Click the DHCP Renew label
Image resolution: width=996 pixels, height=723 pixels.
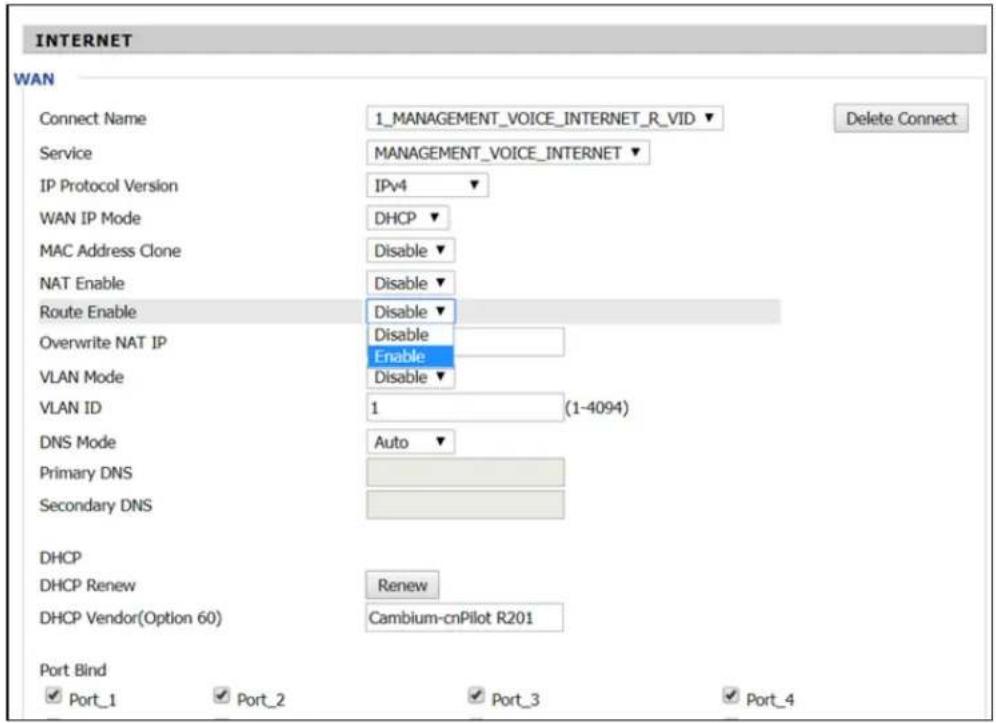[88, 586]
